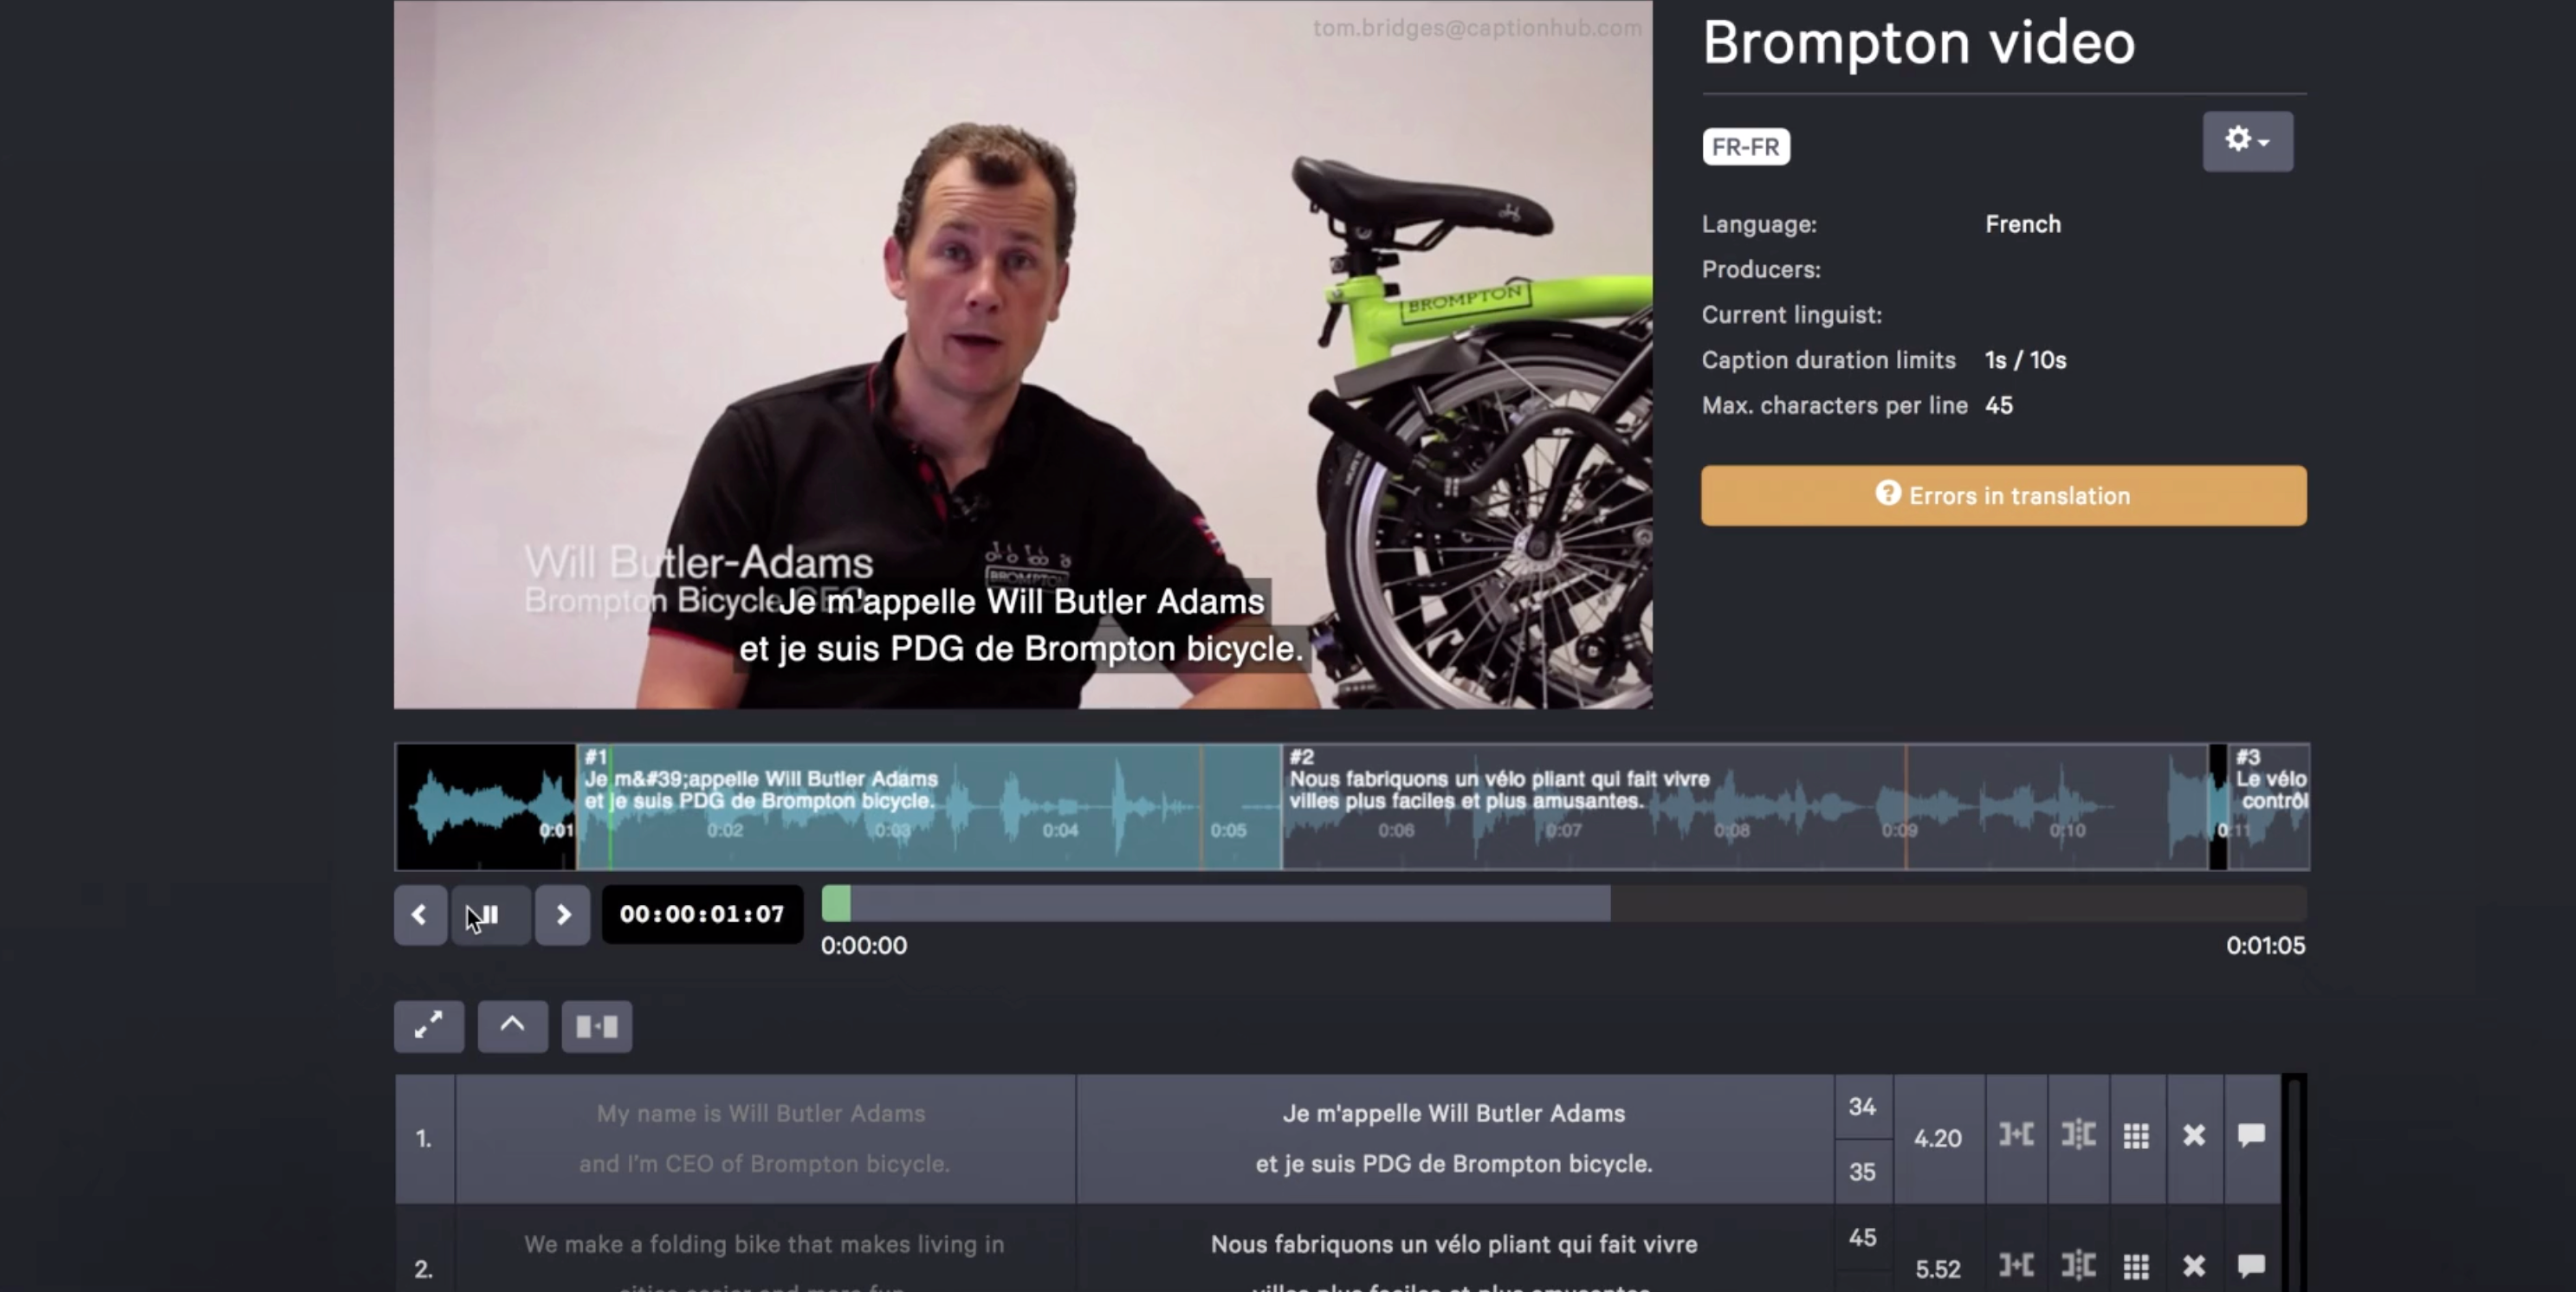Click the FR-FR language badge
This screenshot has height=1292, width=2576.
click(1746, 147)
